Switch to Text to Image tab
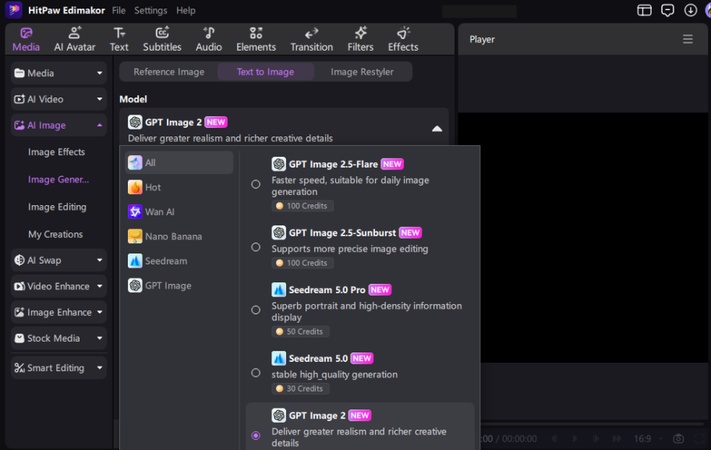The height and width of the screenshot is (450, 711). pos(265,72)
